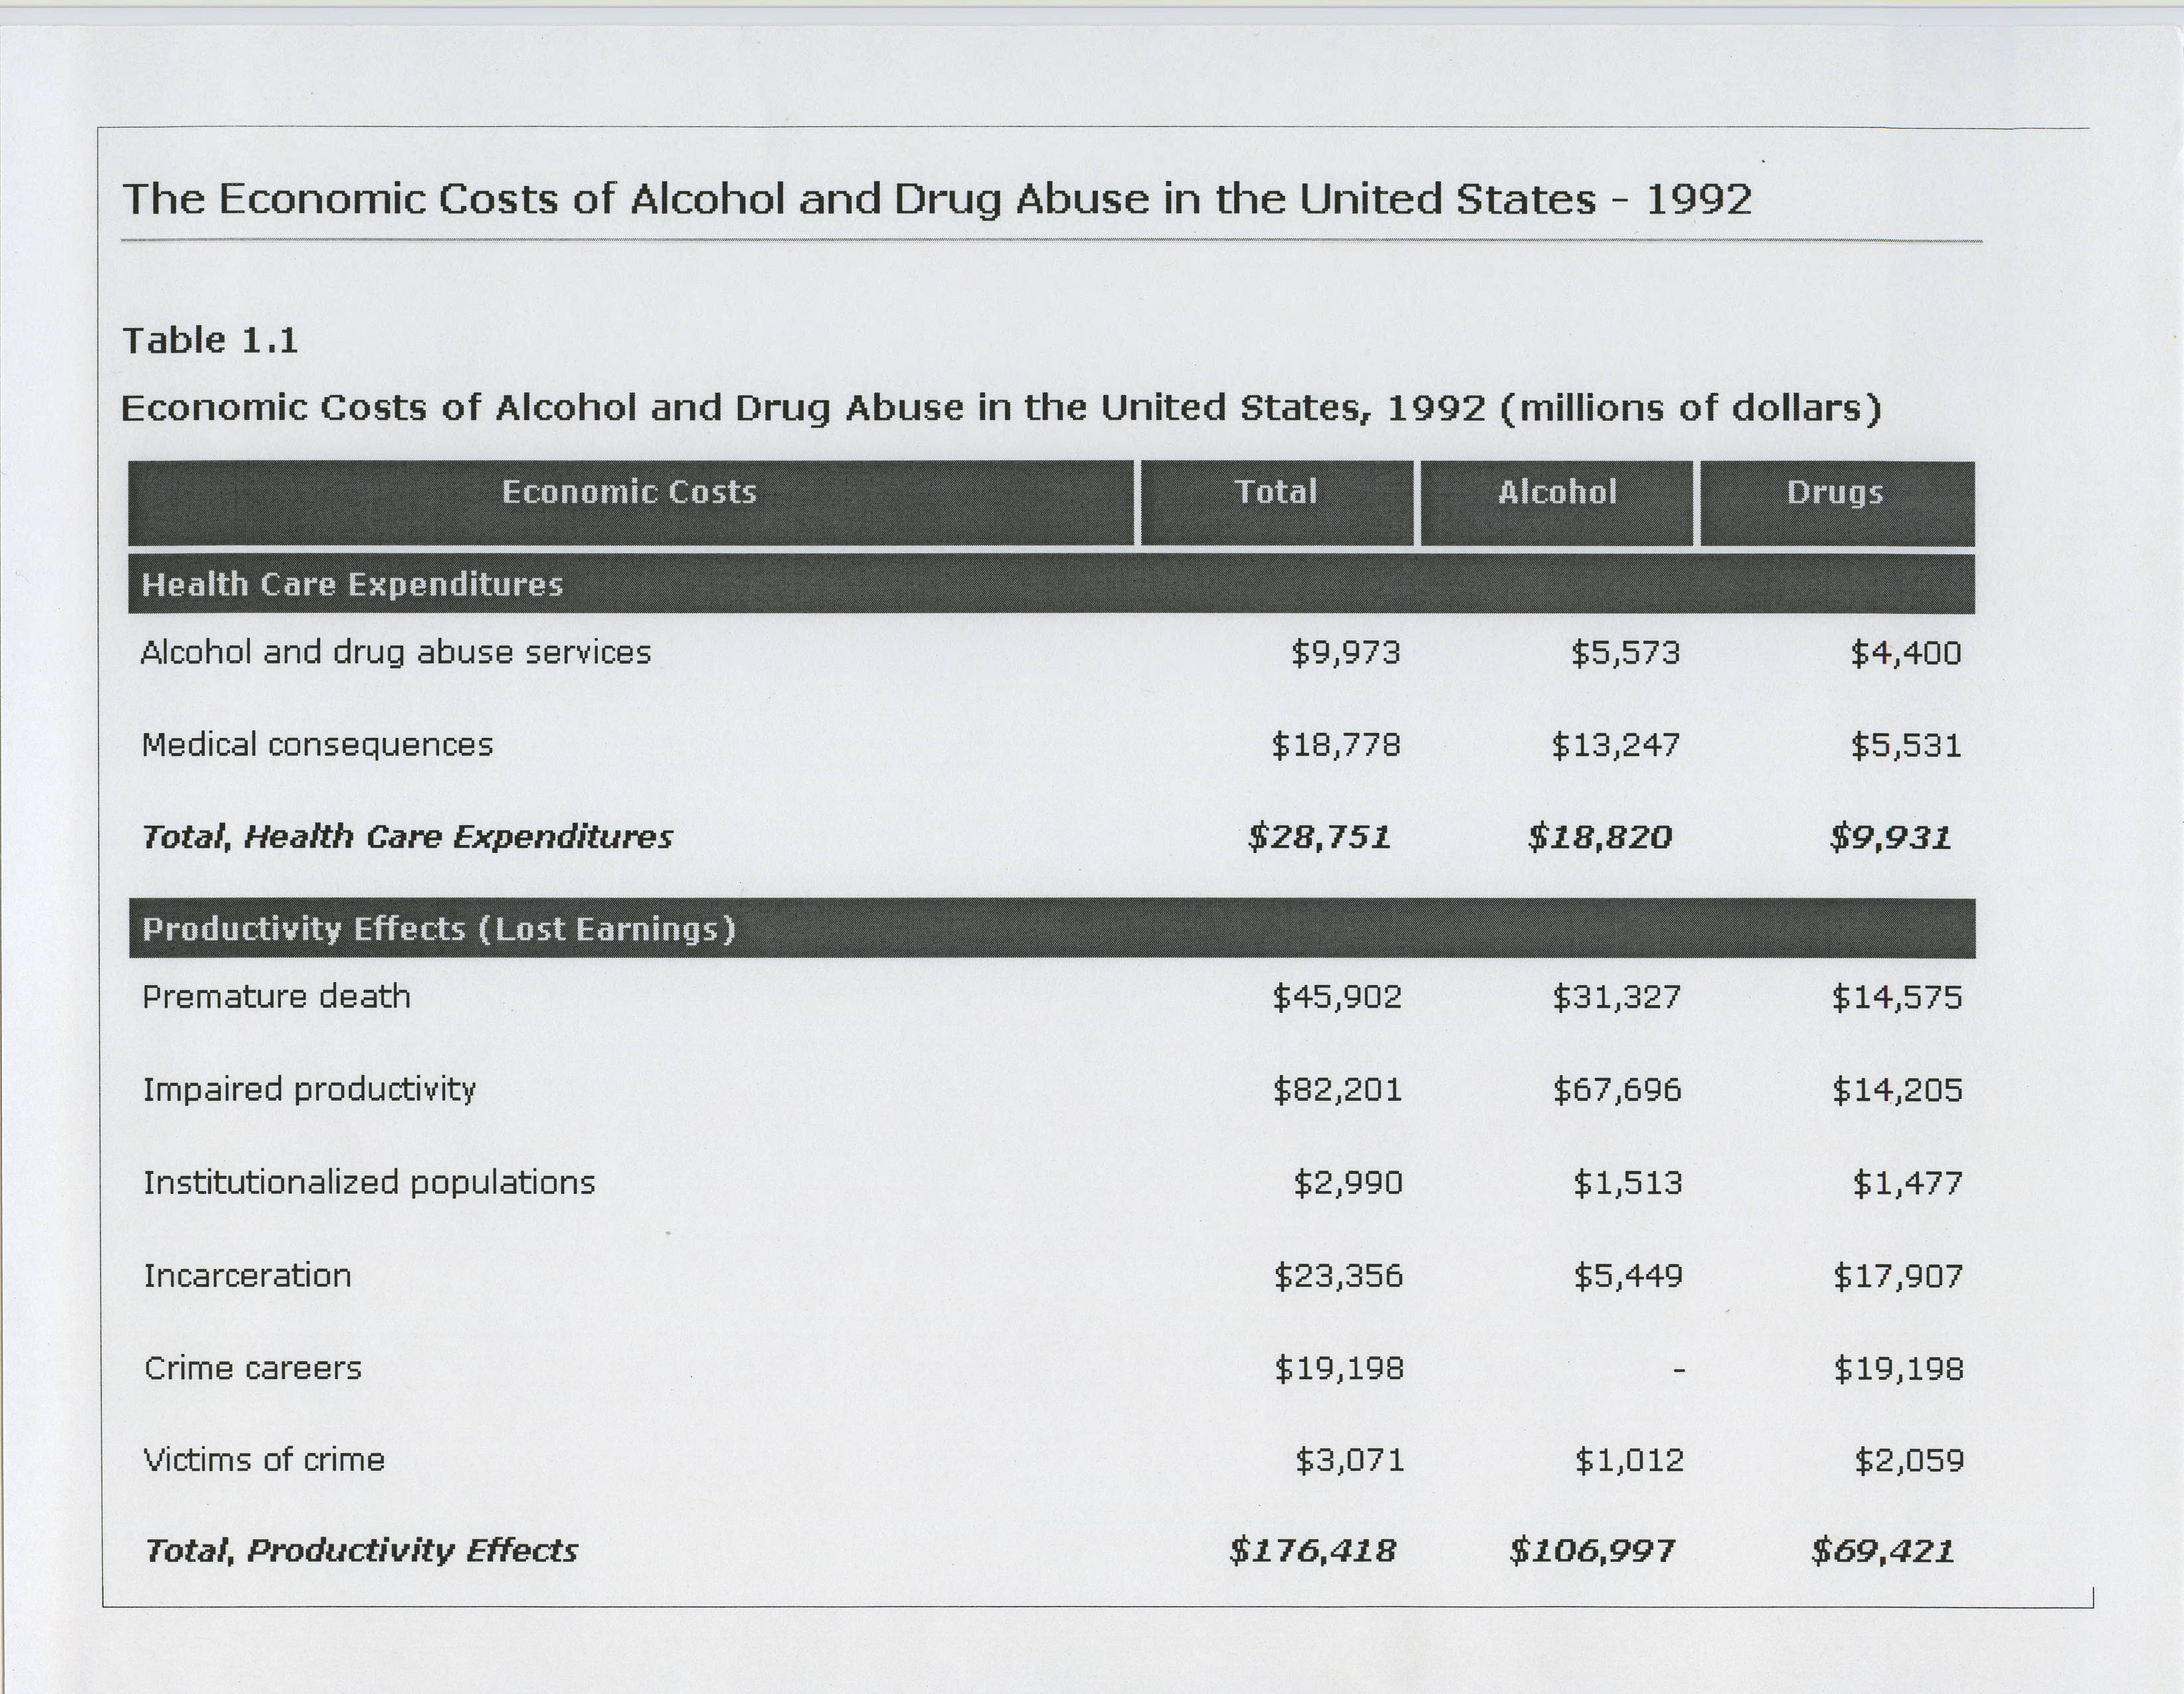Screen dimensions: 2184x1694
Task: Select the Drugs column header
Action: 1836,493
